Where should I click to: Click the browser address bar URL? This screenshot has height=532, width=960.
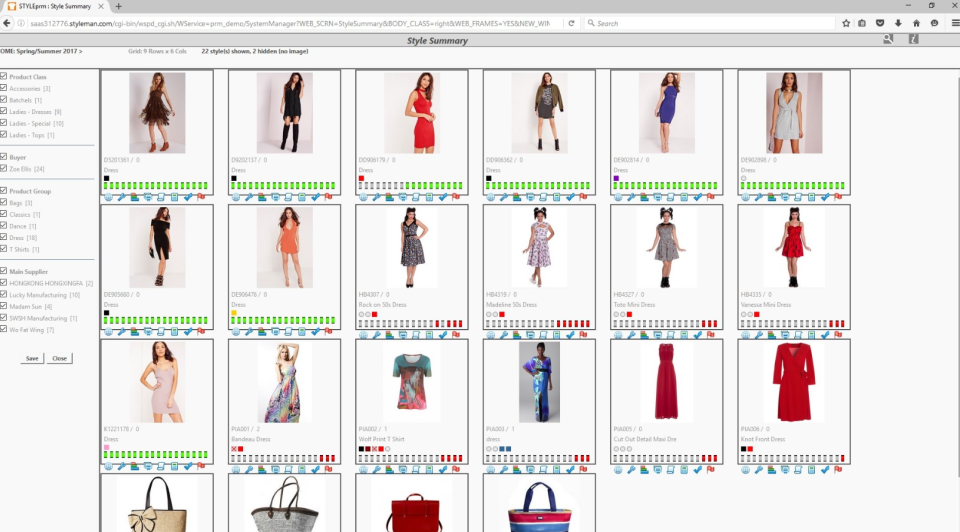[x=290, y=23]
